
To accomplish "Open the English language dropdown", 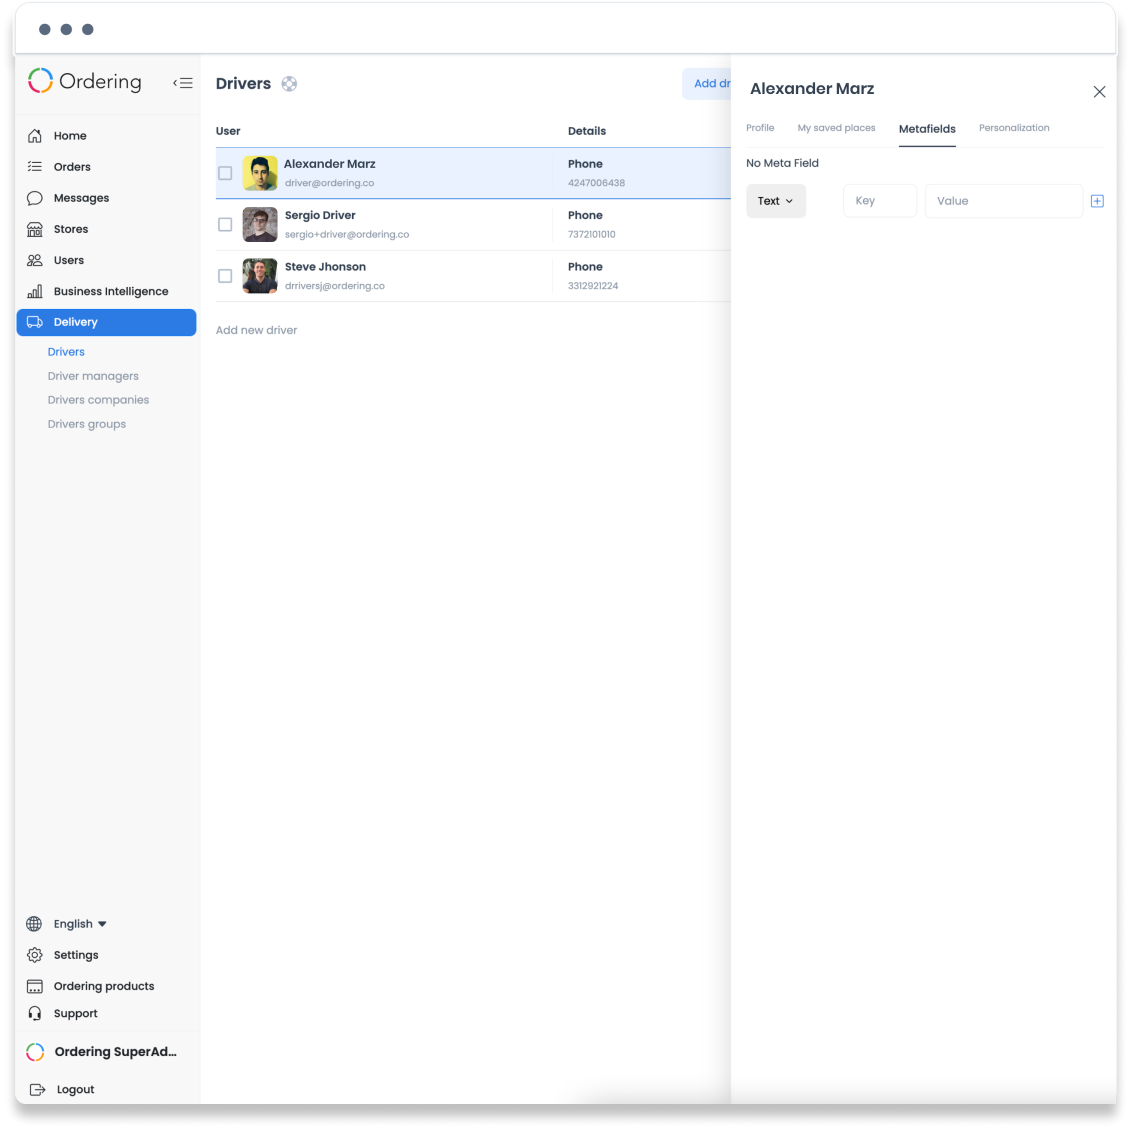I will pos(80,923).
